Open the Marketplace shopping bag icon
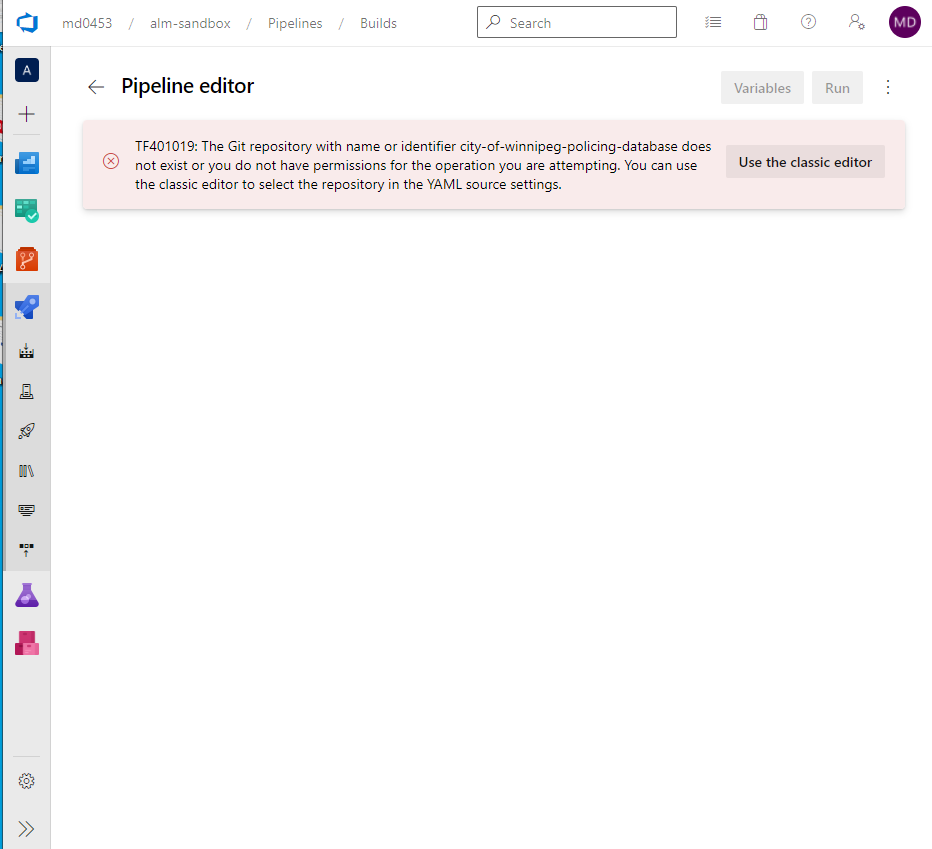This screenshot has width=932, height=849. click(x=760, y=22)
